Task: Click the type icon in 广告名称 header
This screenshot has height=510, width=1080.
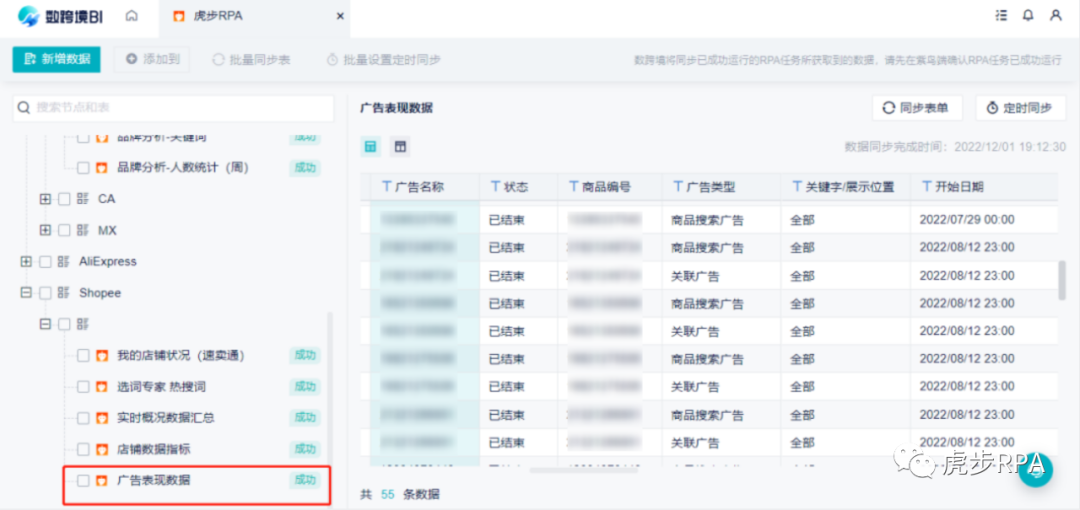Action: (x=386, y=187)
